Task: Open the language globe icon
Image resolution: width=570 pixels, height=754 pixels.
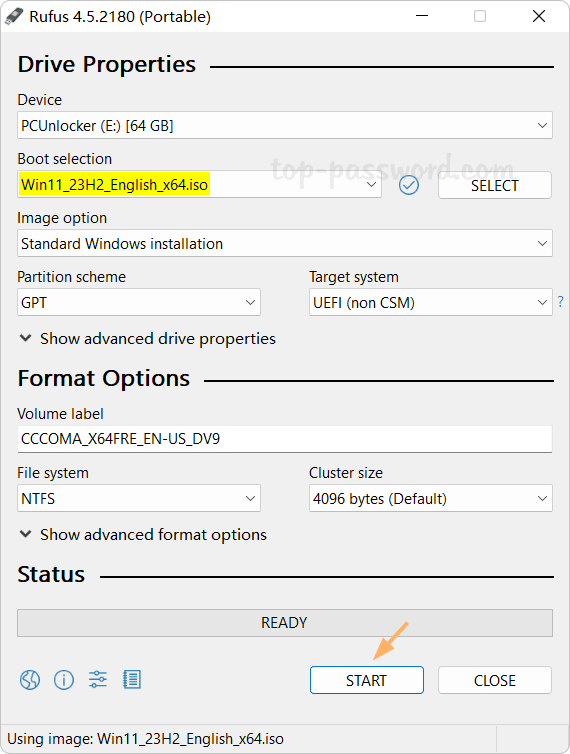Action: tap(30, 679)
